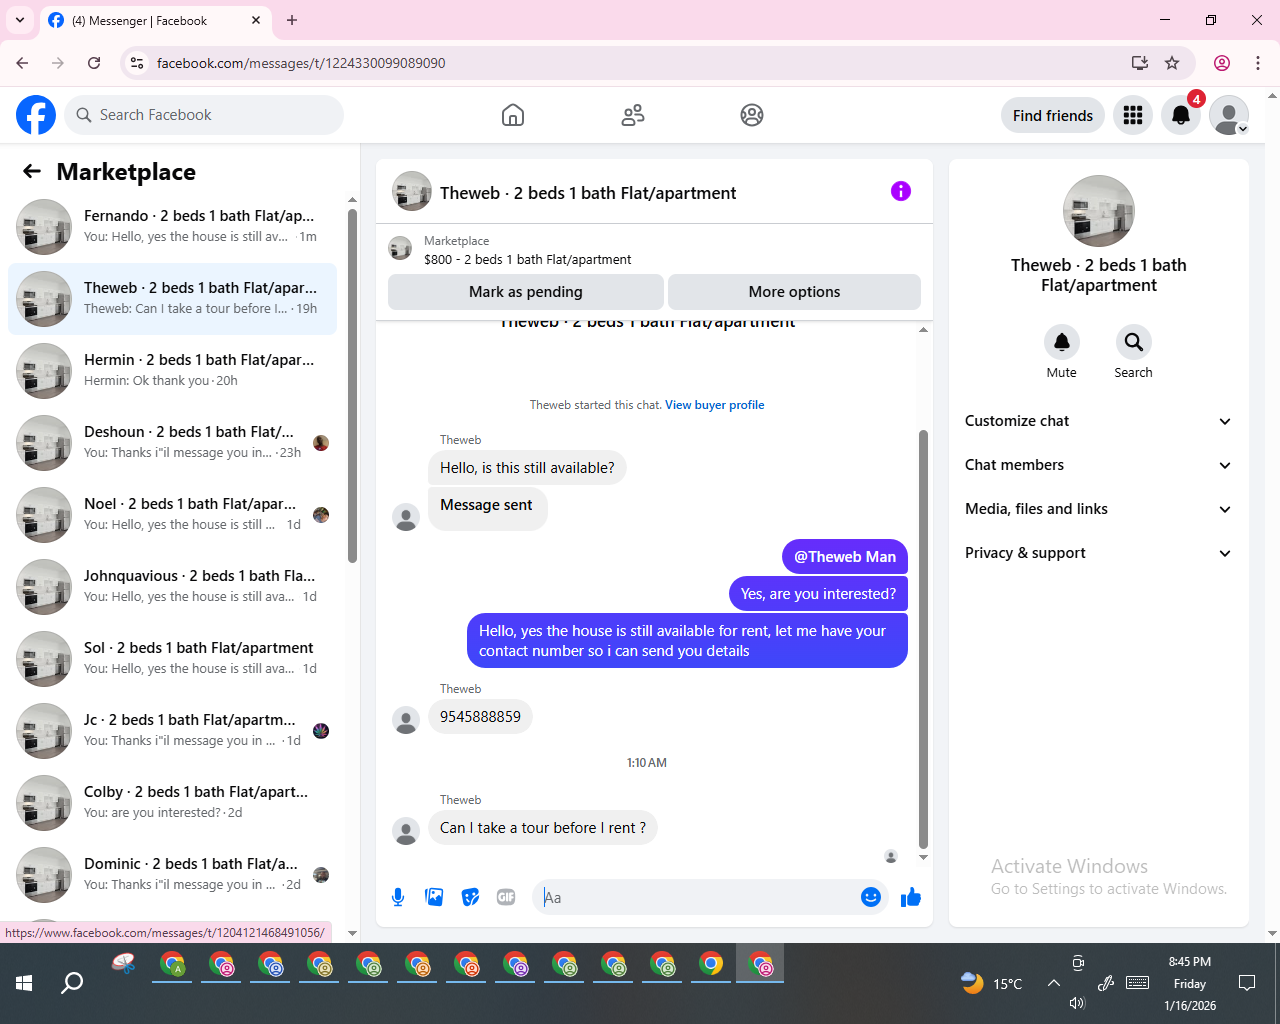
Task: Open the account profile avatar menu
Action: click(x=1229, y=115)
